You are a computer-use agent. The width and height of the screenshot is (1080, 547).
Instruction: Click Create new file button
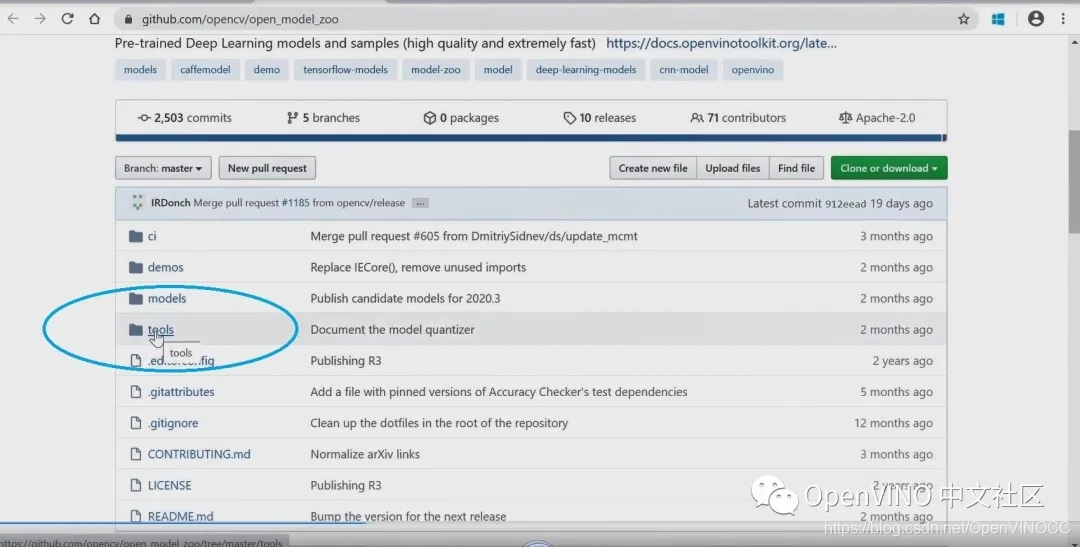click(x=653, y=168)
